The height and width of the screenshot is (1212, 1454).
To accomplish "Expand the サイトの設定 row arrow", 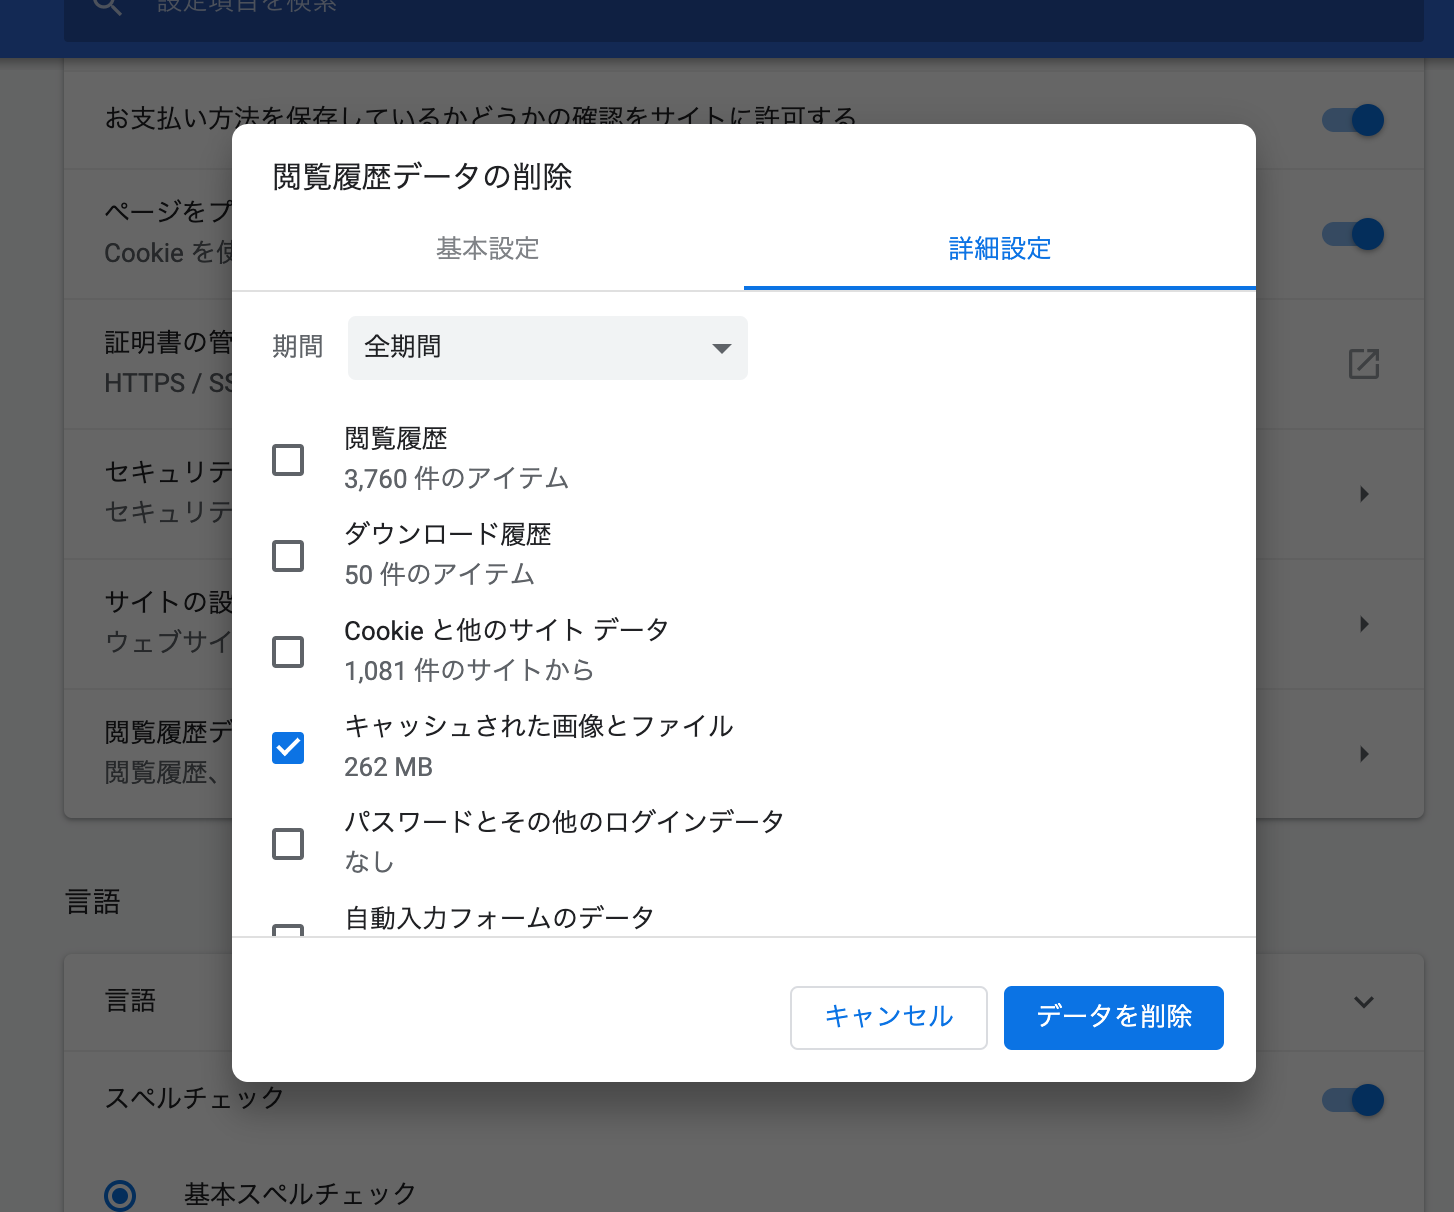I will (x=1364, y=624).
